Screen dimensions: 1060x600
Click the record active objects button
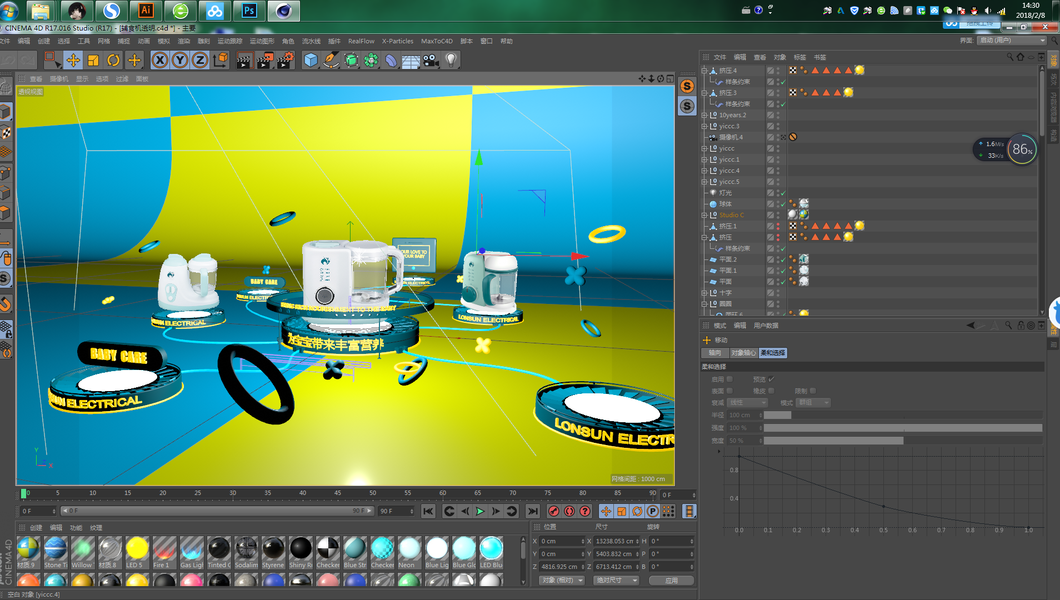point(554,511)
